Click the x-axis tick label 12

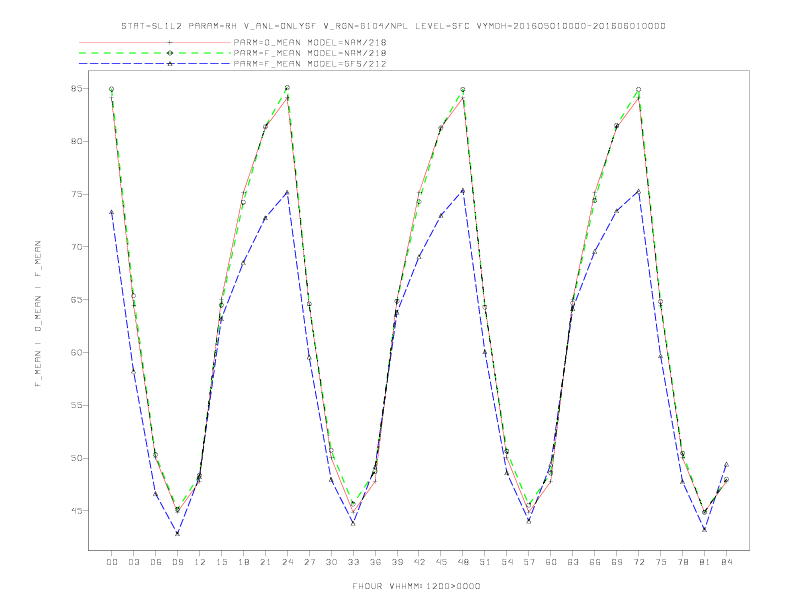(x=200, y=562)
